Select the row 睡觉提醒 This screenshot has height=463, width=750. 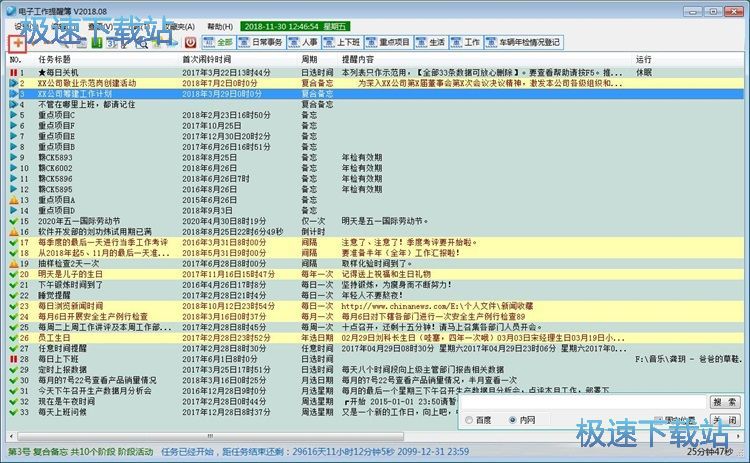[x=376, y=295]
